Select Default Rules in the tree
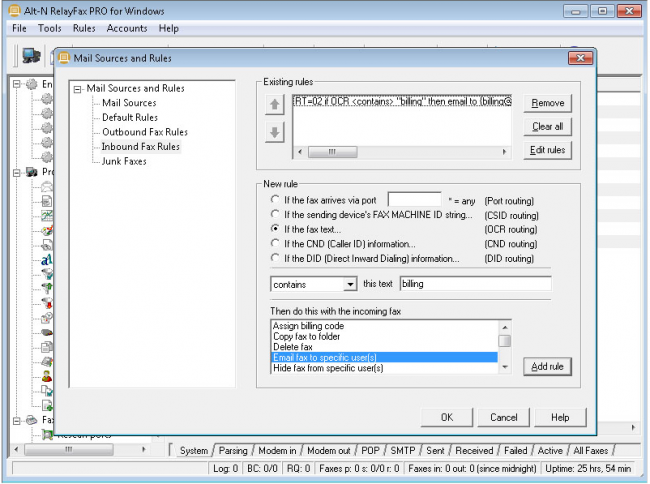650x484 pixels. pyautogui.click(x=130, y=117)
